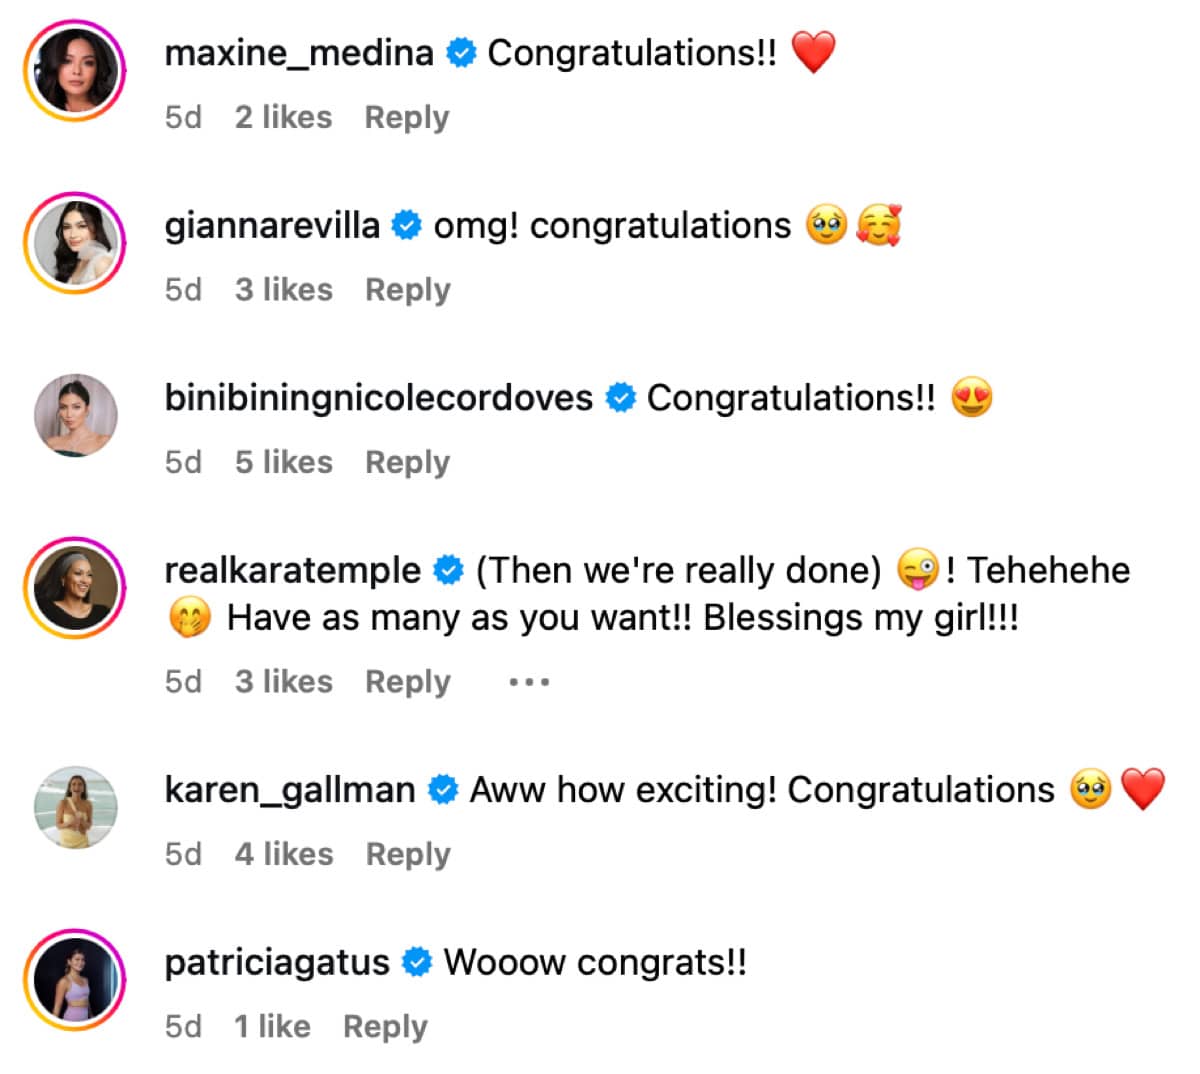Reply to maxine_medina's comment
This screenshot has width=1200, height=1074.
click(407, 117)
